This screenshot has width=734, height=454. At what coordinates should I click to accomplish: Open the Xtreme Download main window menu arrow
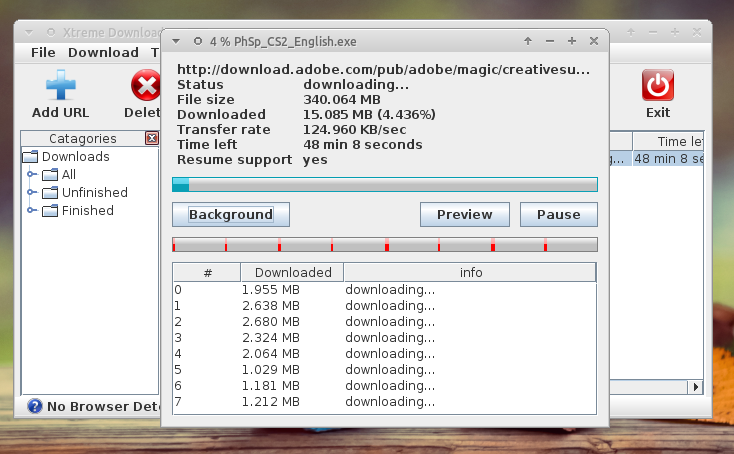pyautogui.click(x=29, y=33)
